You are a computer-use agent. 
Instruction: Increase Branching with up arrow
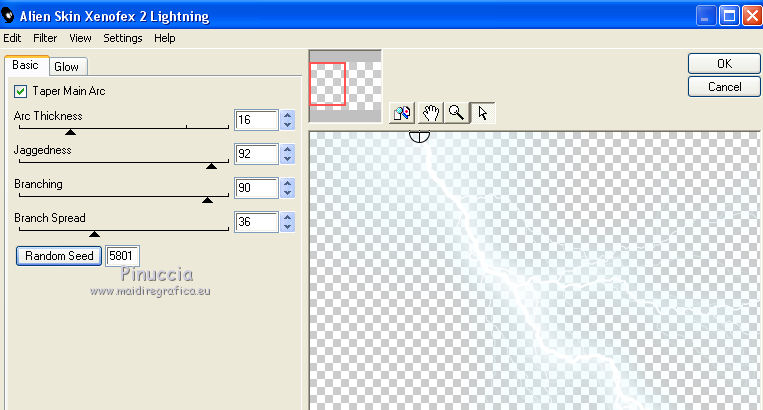288,183
